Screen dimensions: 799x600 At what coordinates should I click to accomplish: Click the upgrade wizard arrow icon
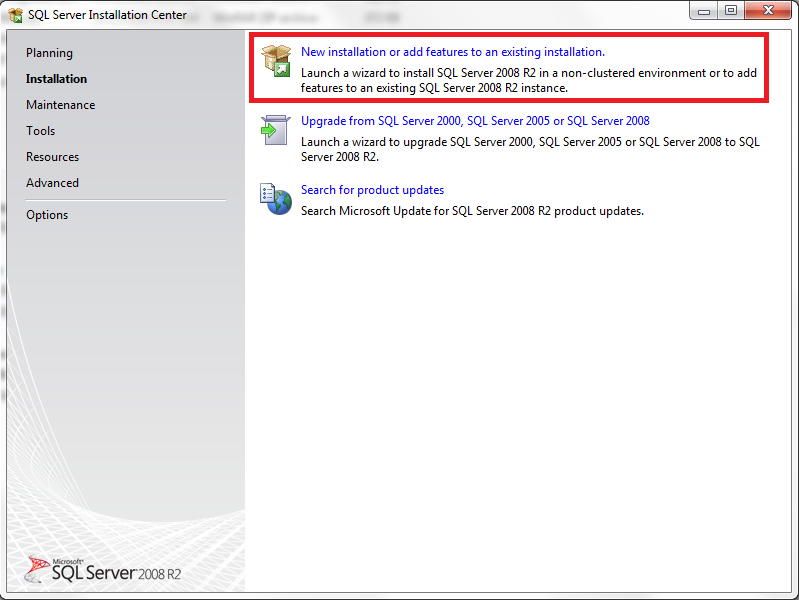pos(276,130)
